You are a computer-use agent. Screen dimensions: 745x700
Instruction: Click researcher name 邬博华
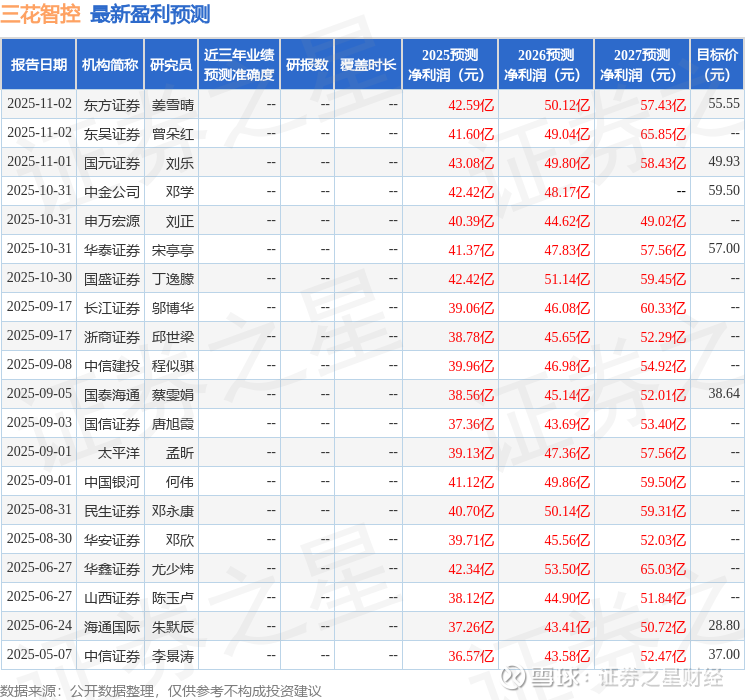click(x=173, y=308)
